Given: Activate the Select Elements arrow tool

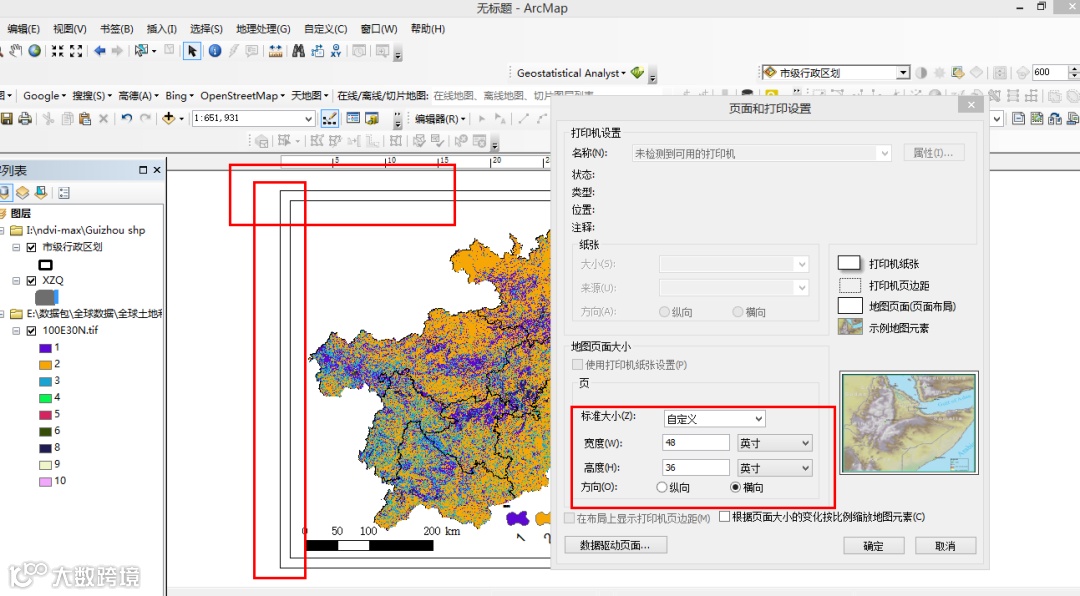Looking at the screenshot, I should 192,51.
